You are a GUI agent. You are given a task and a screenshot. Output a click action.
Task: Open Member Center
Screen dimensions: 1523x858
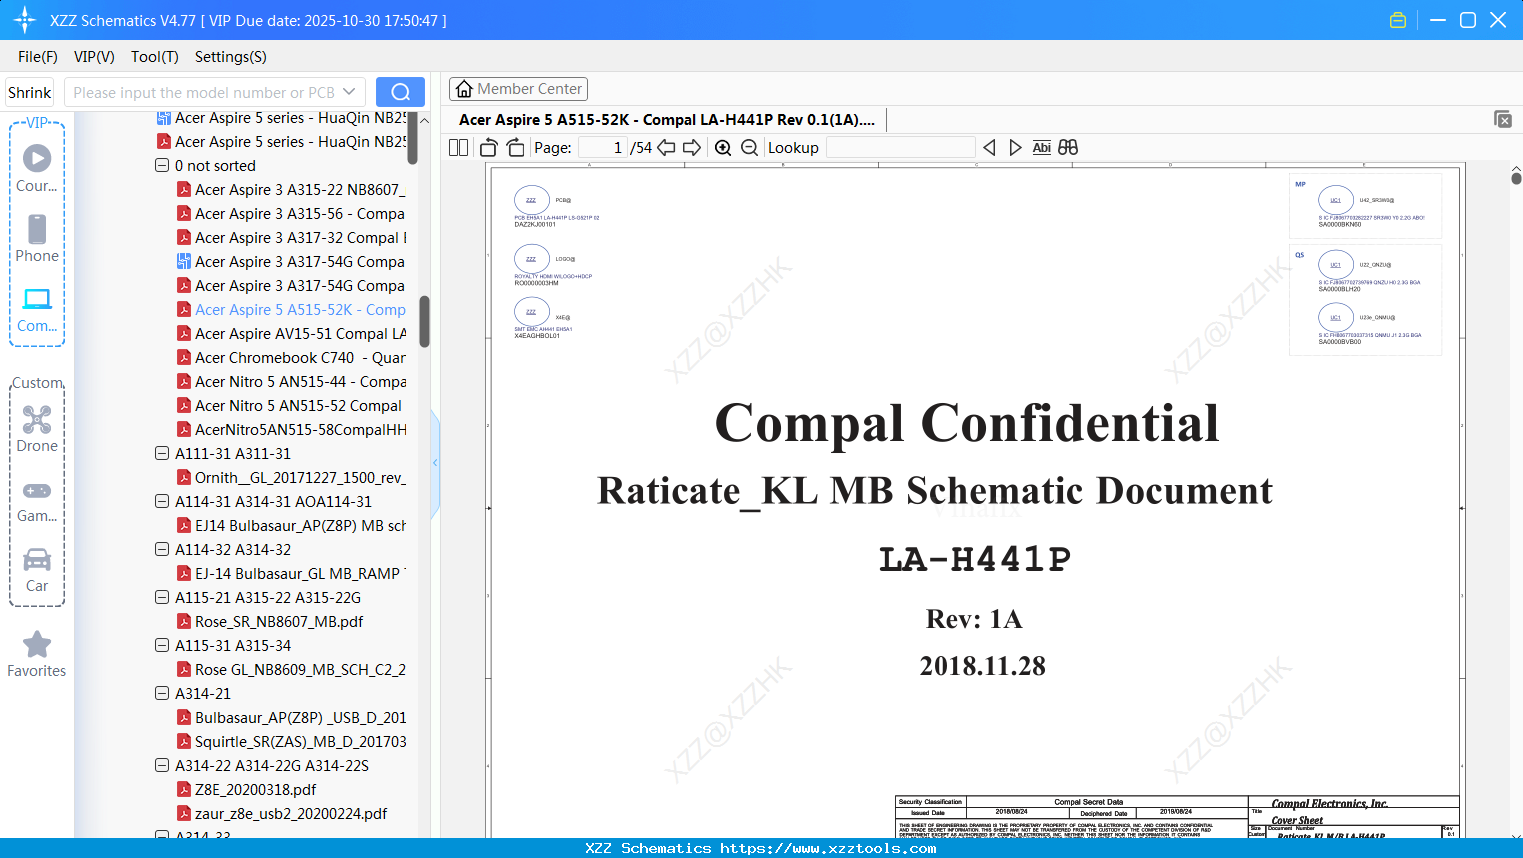[x=518, y=89]
